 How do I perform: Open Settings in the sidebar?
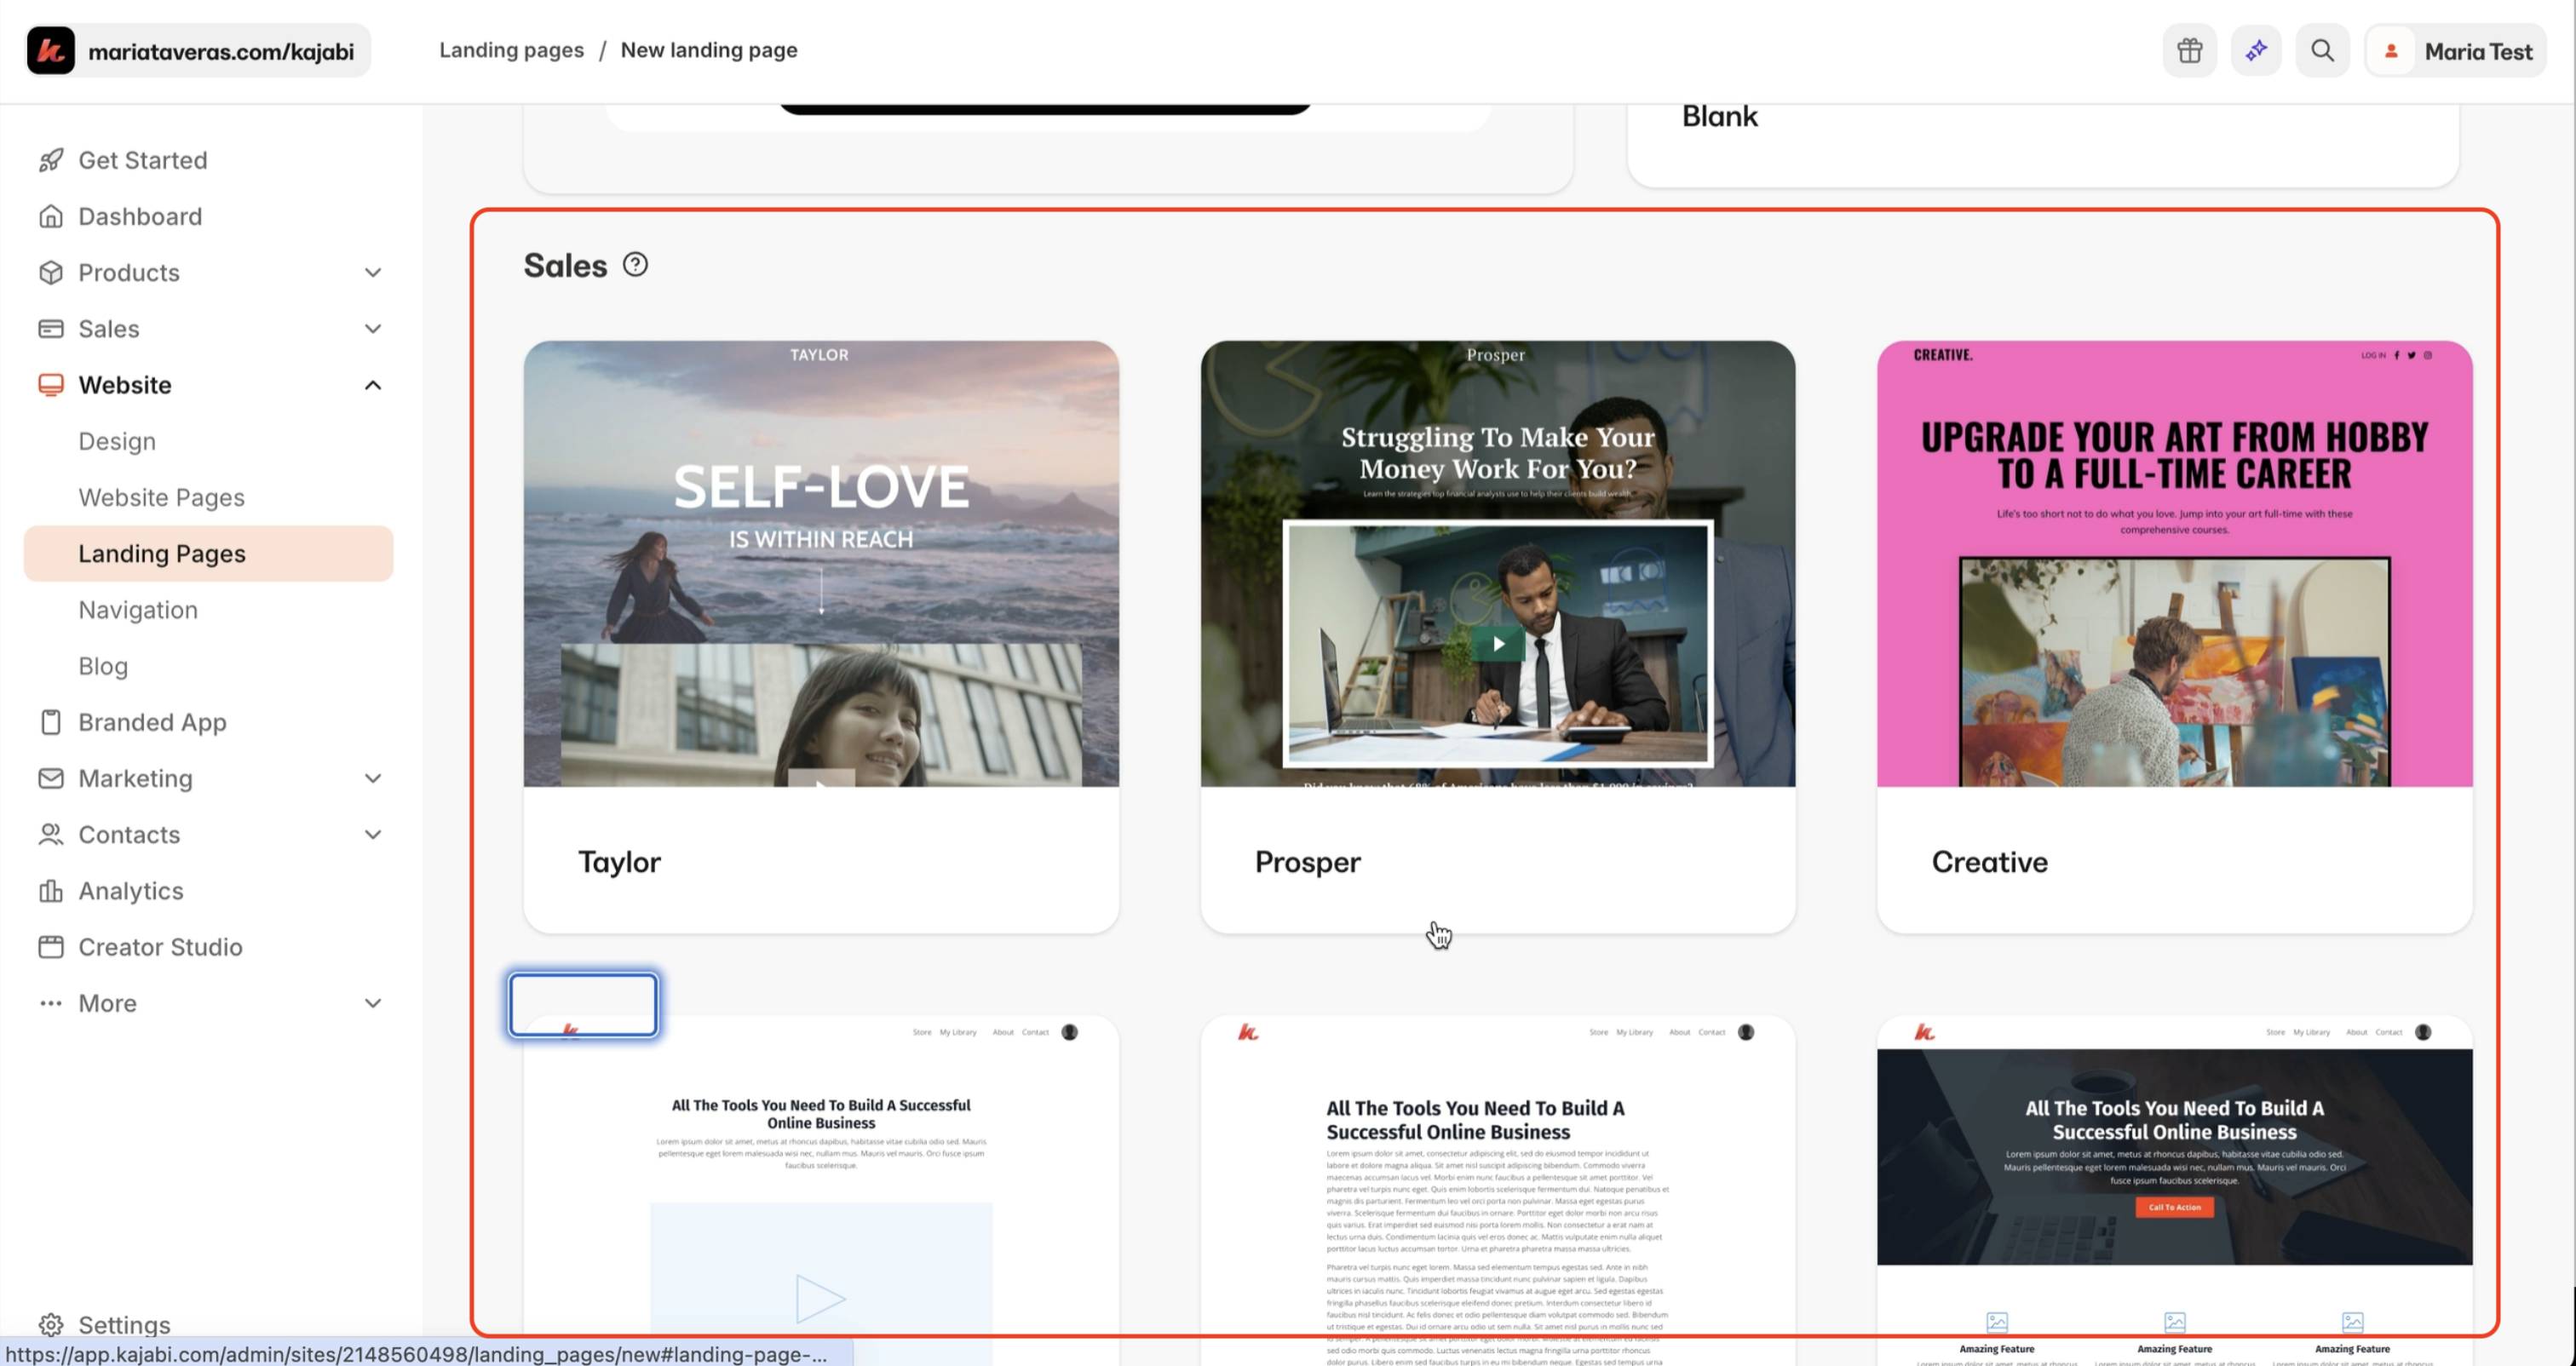(x=209, y=1325)
